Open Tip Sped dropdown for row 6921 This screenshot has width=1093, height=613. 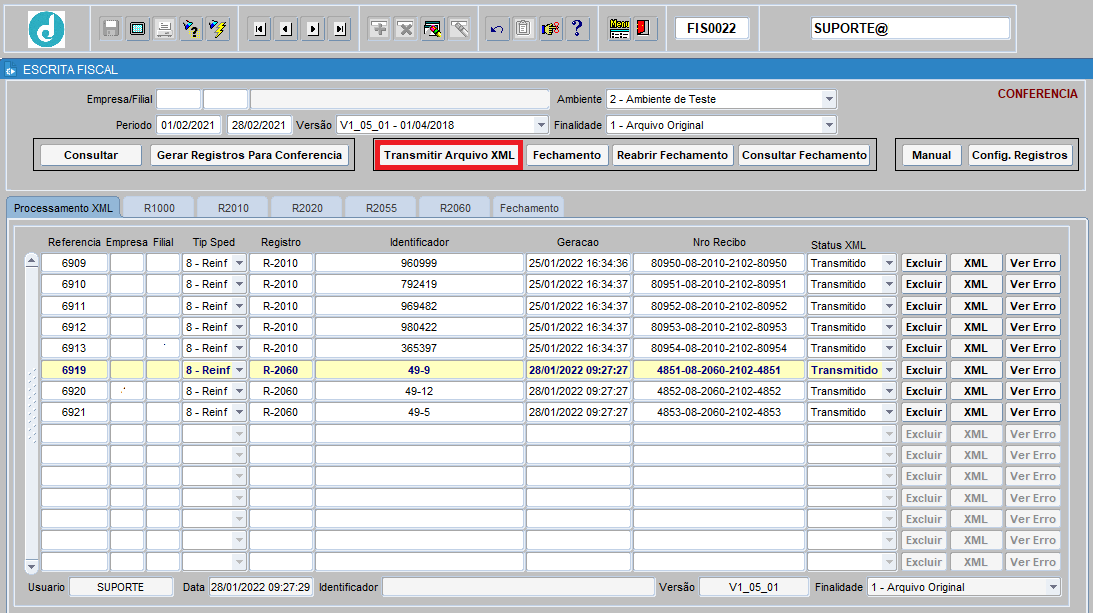pos(239,412)
